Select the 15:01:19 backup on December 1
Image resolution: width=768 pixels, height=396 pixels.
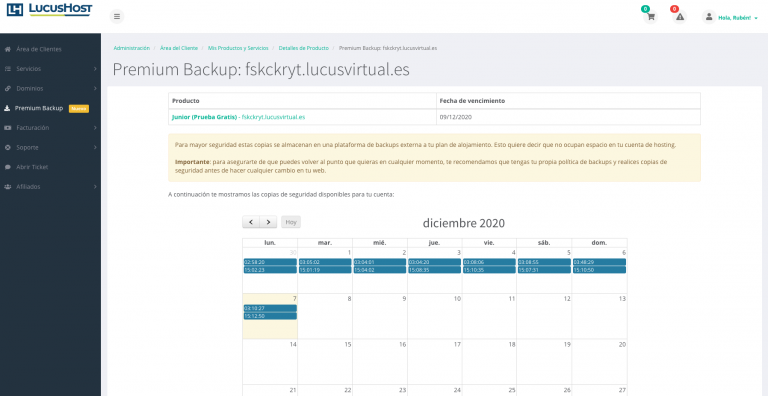click(x=325, y=270)
